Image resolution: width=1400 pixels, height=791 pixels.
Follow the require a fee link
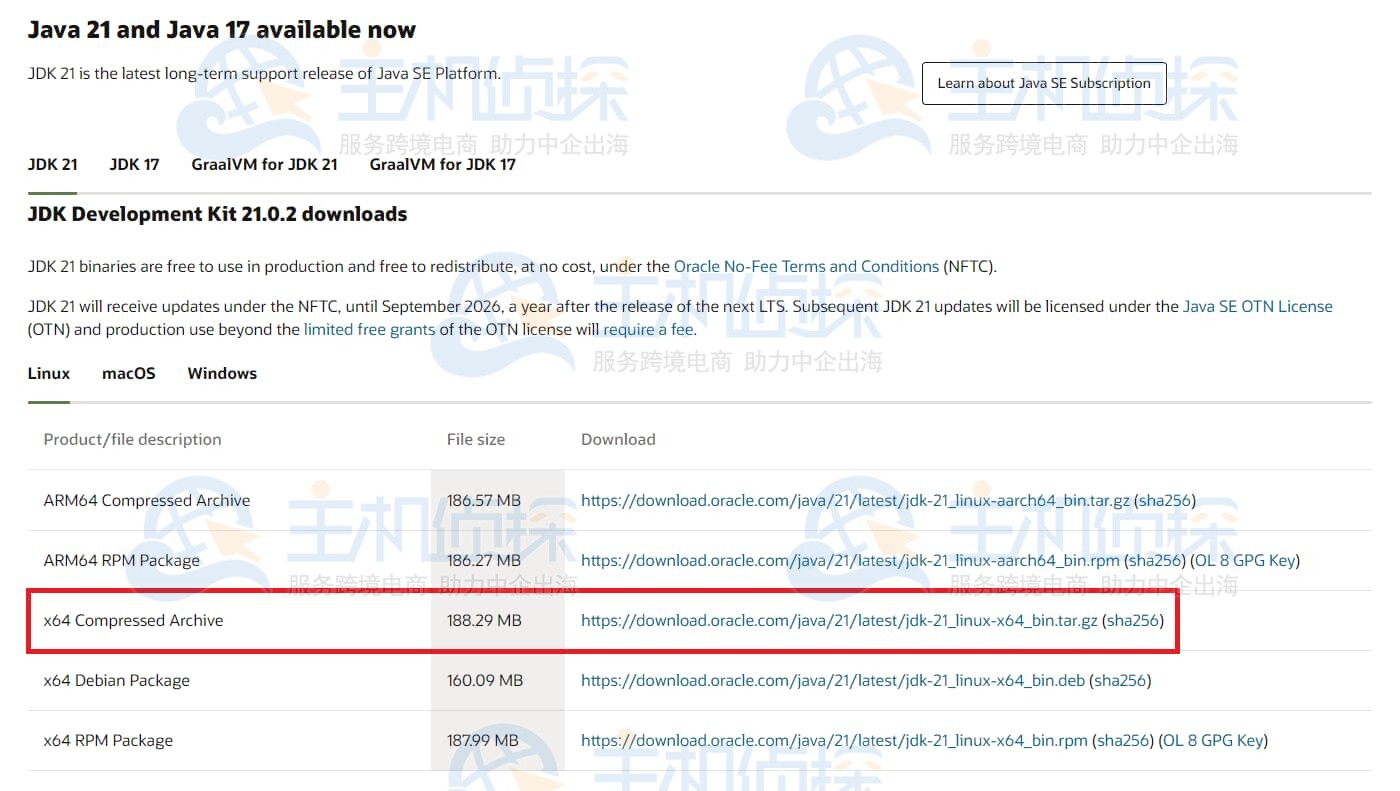tap(648, 329)
